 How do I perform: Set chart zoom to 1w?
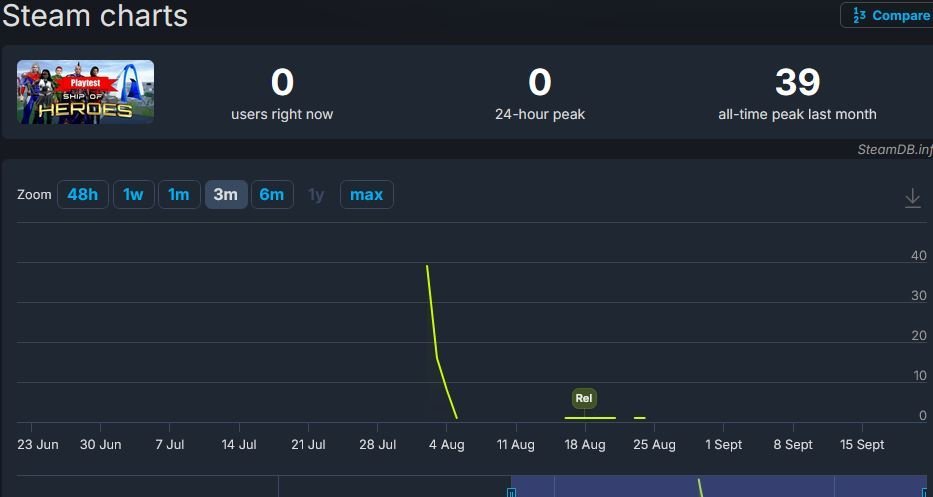tap(133, 195)
